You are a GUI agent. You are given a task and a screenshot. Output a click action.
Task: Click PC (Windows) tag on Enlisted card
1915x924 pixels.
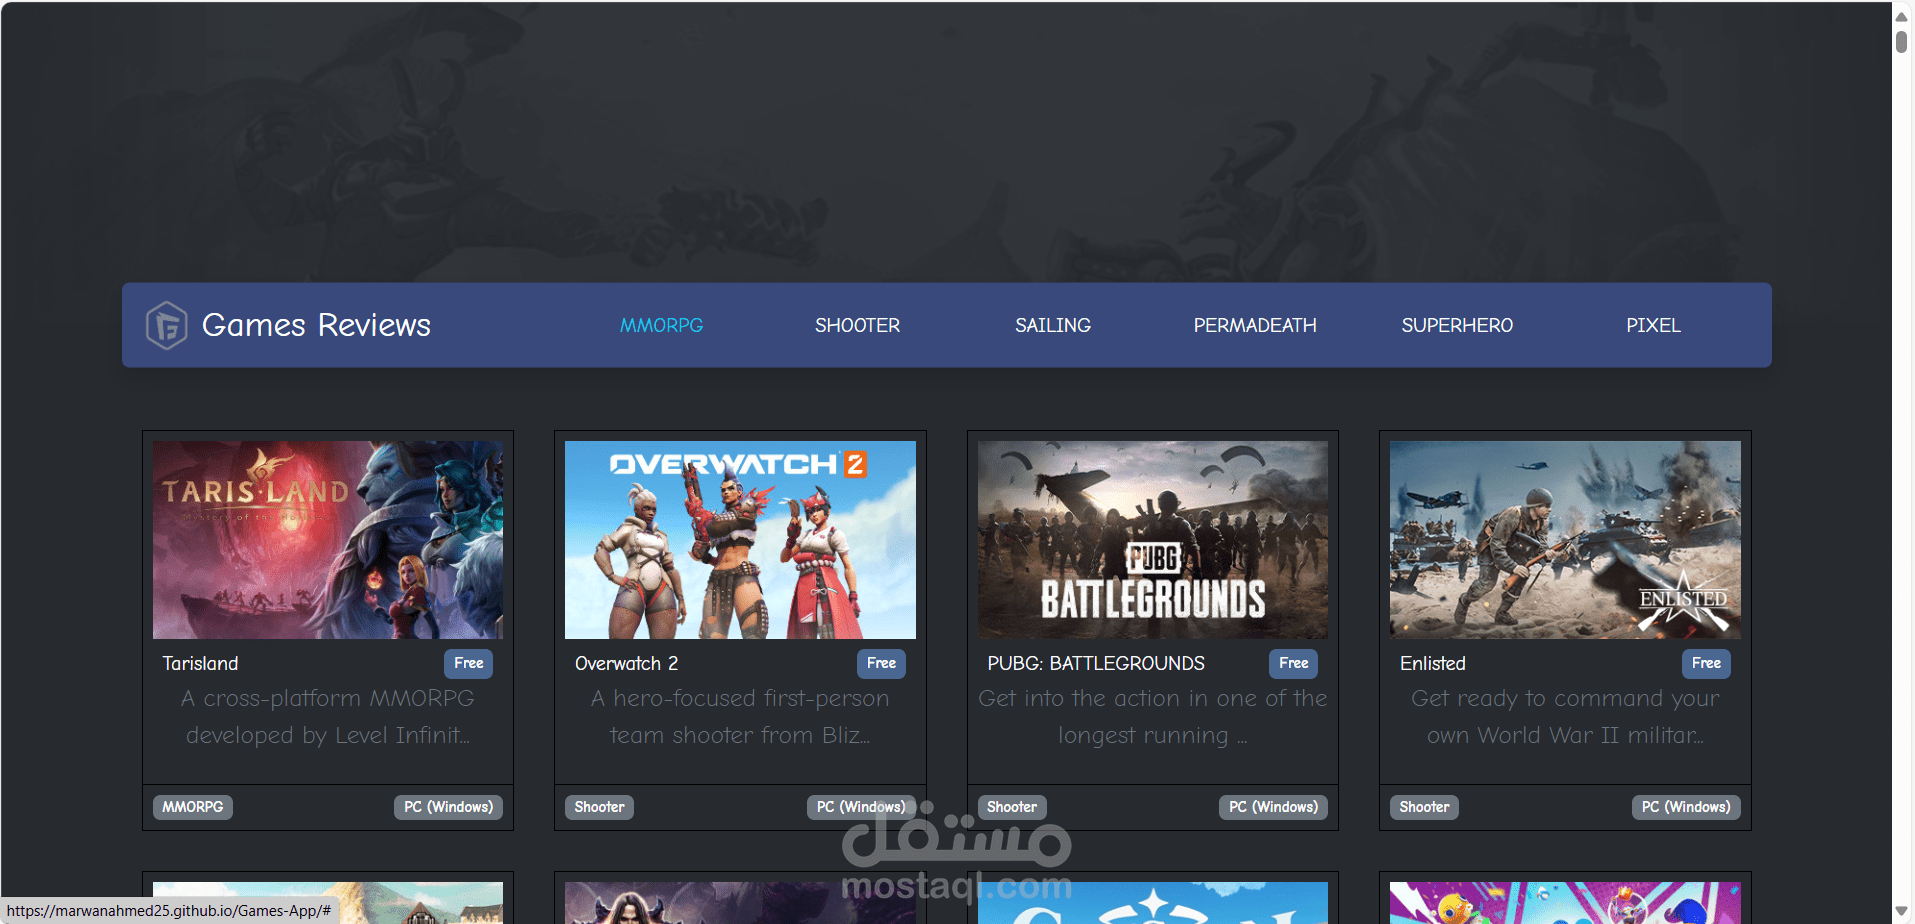1686,807
